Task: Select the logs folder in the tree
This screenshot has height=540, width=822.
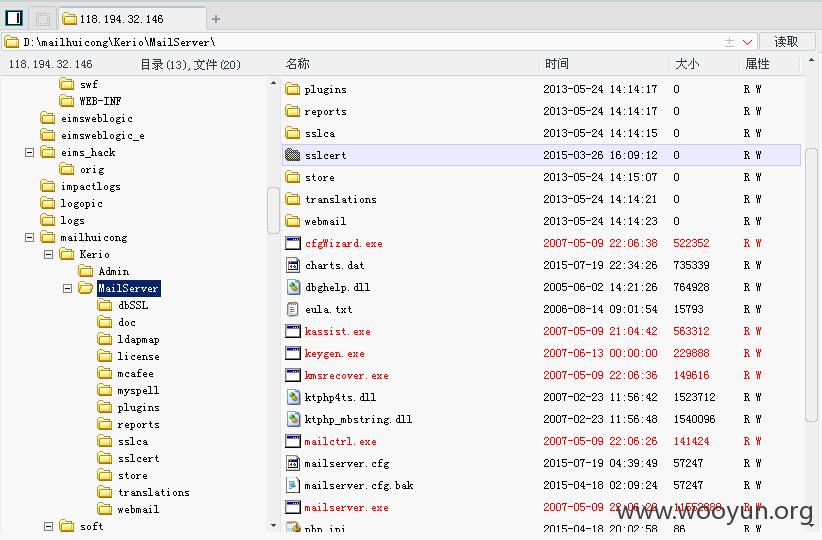Action: pyautogui.click(x=63, y=220)
